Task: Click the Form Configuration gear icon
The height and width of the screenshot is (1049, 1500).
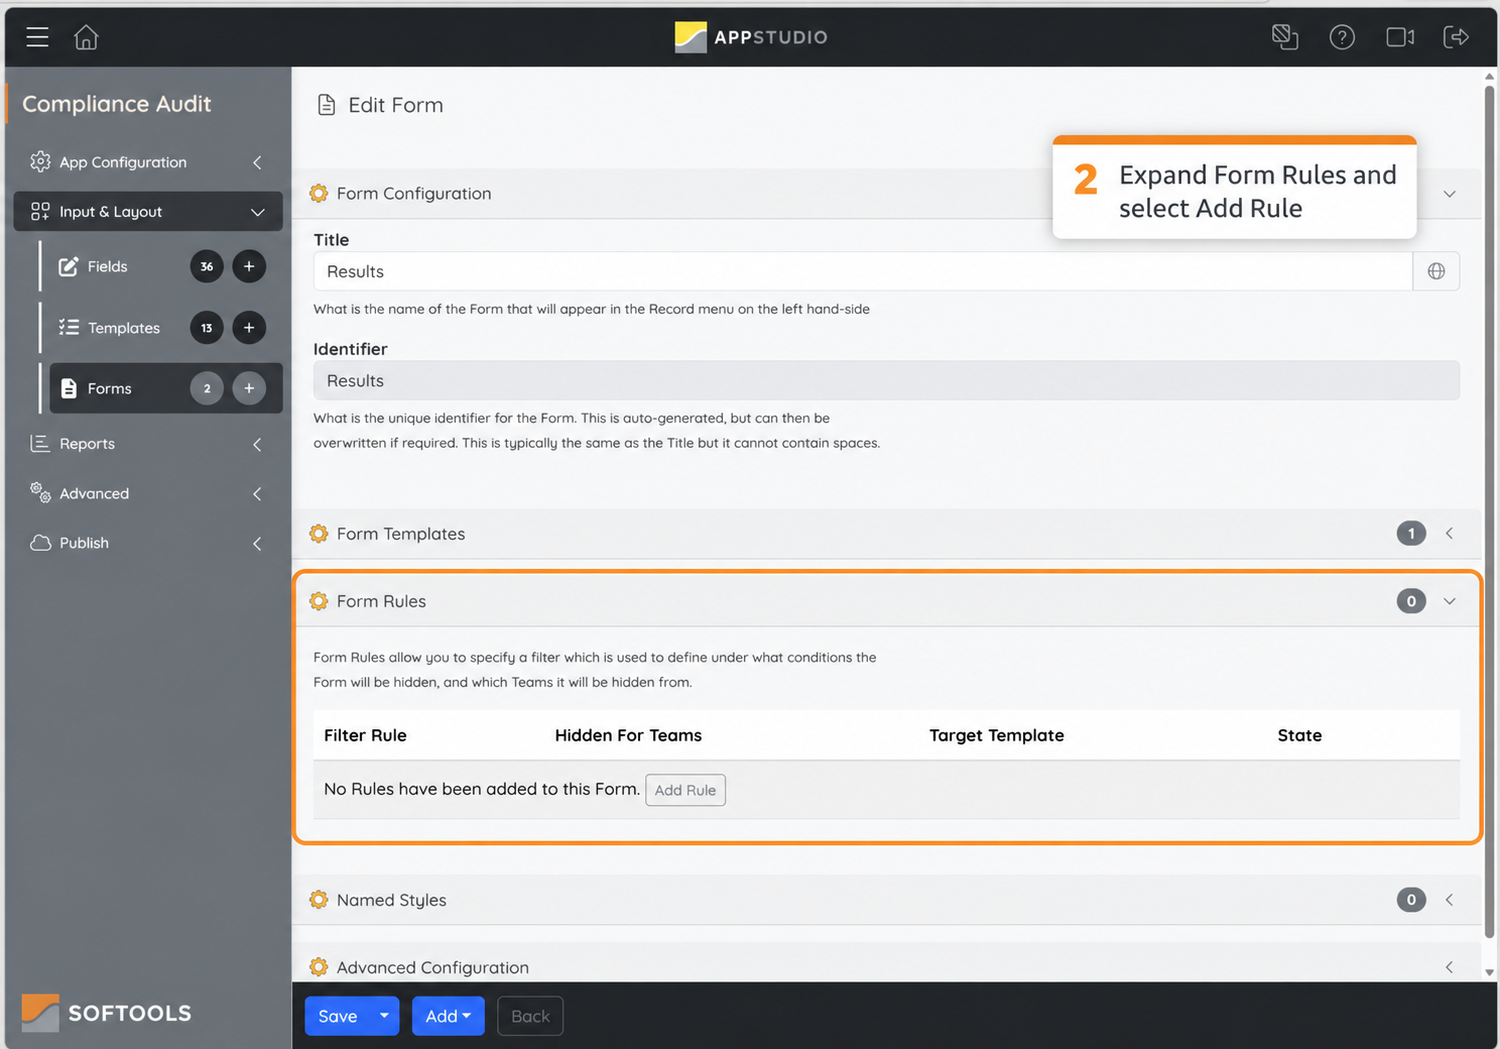Action: (319, 193)
